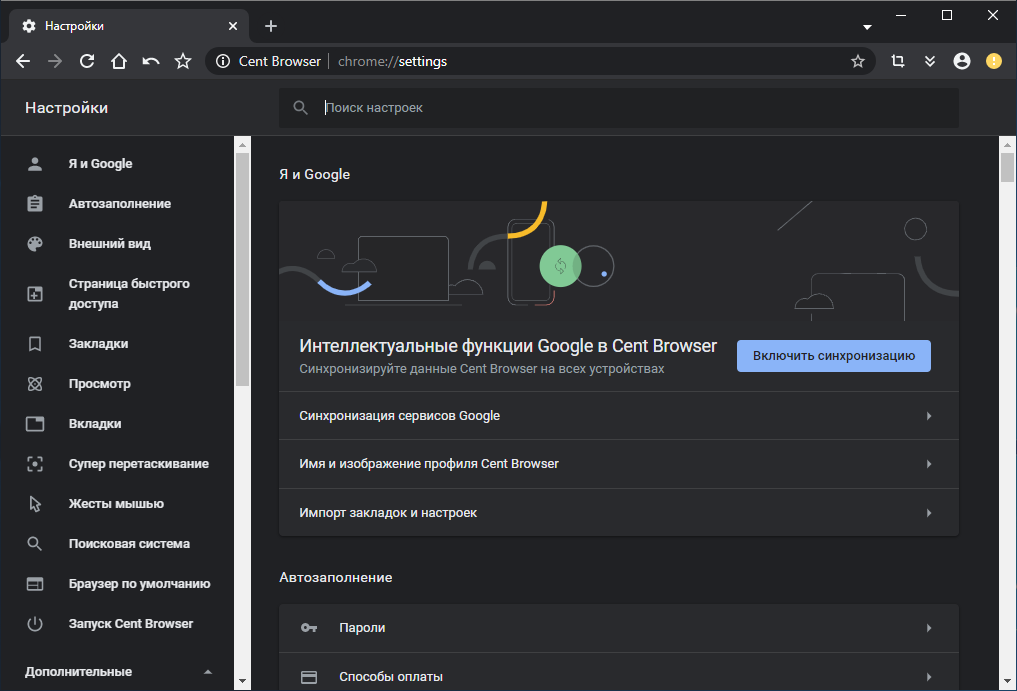Open new tab with plus button
The image size is (1017, 691).
[271, 26]
